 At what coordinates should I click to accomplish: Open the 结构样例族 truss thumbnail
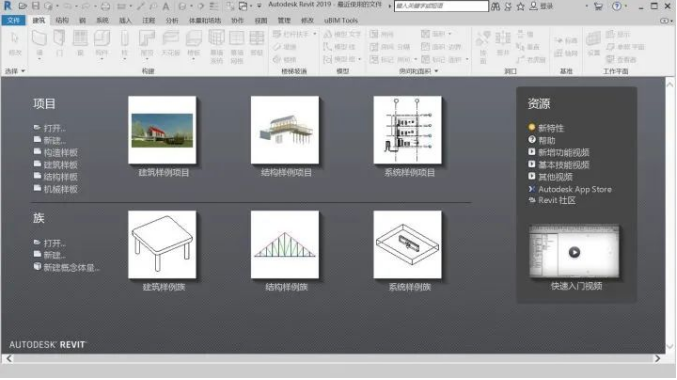point(285,244)
